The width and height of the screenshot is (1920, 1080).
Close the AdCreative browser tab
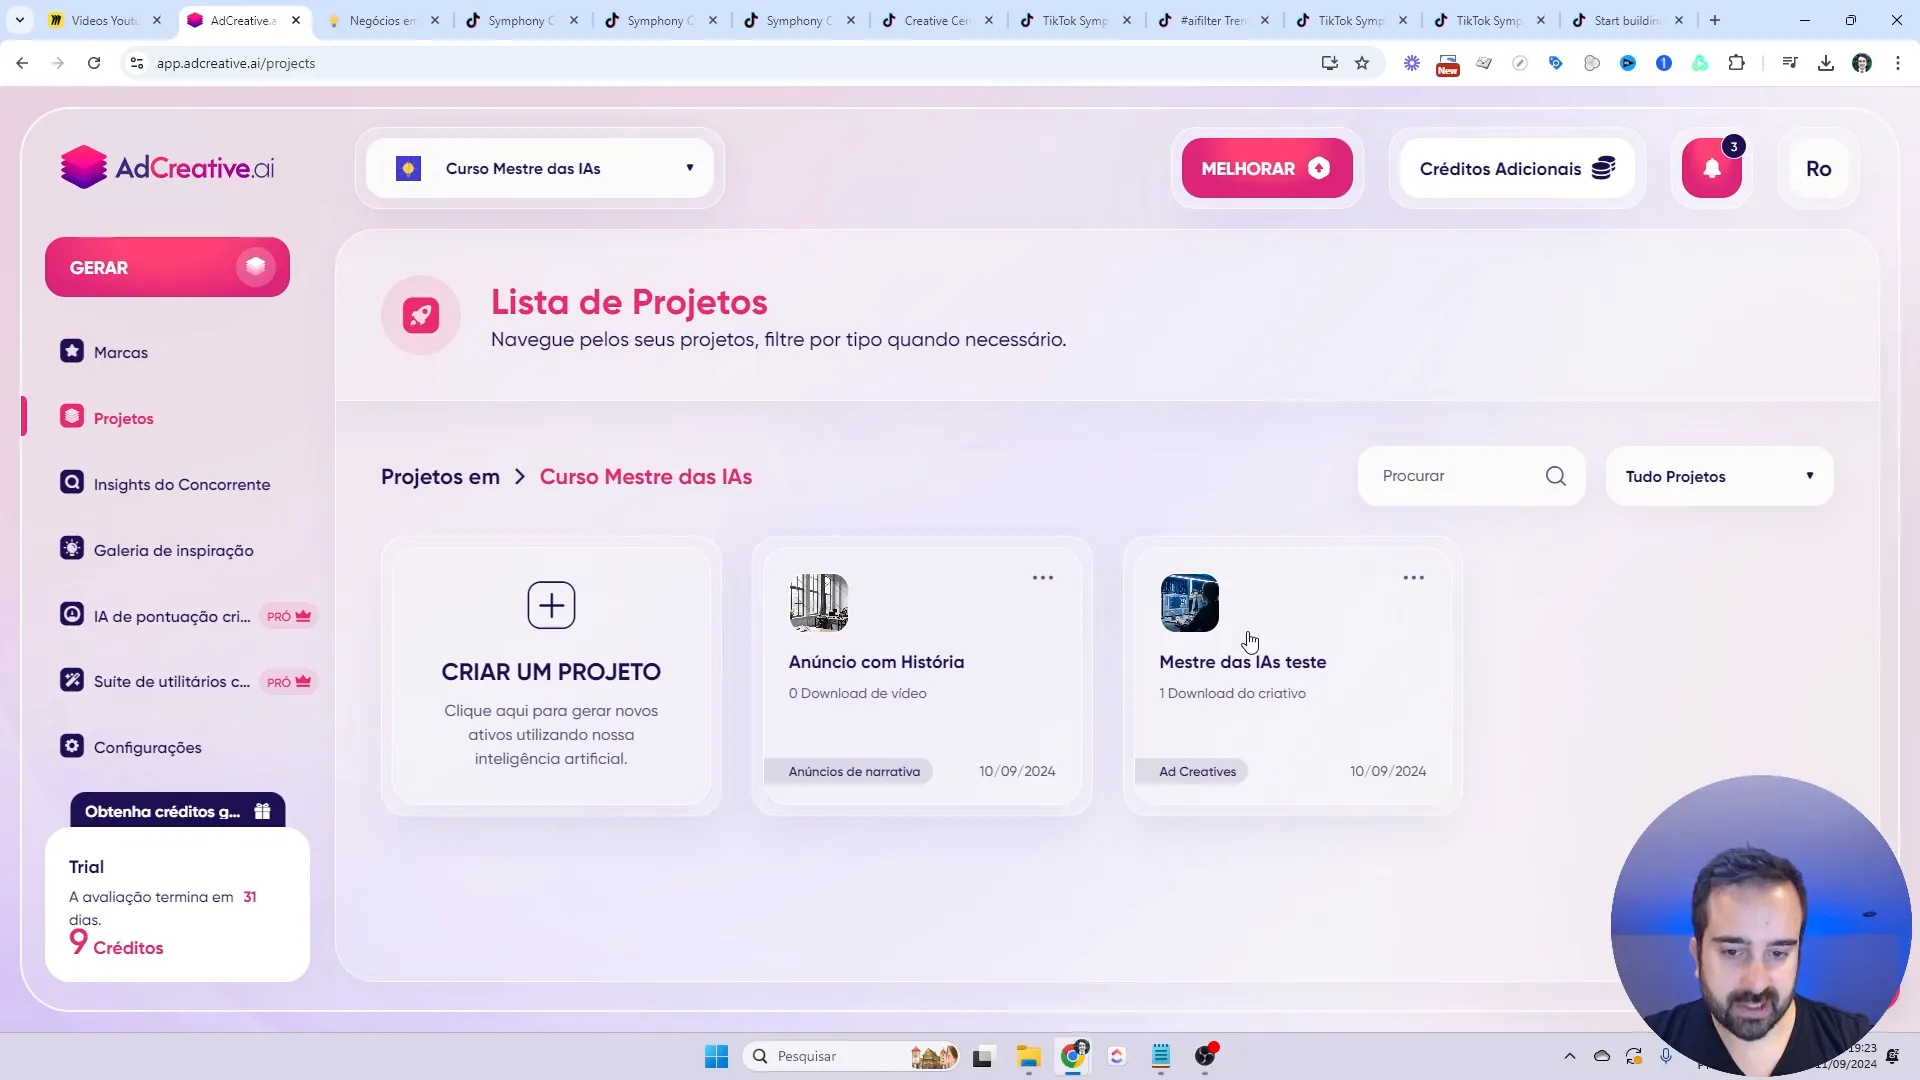tap(296, 20)
